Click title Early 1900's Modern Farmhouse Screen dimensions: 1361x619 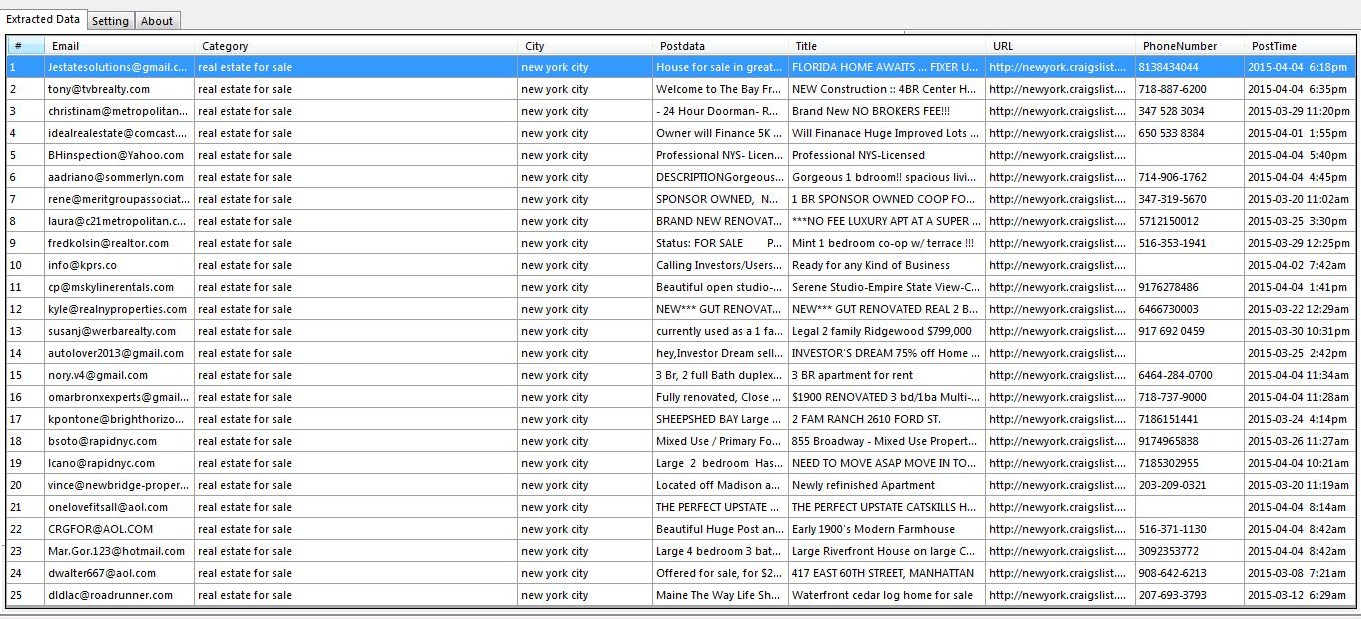click(x=873, y=529)
